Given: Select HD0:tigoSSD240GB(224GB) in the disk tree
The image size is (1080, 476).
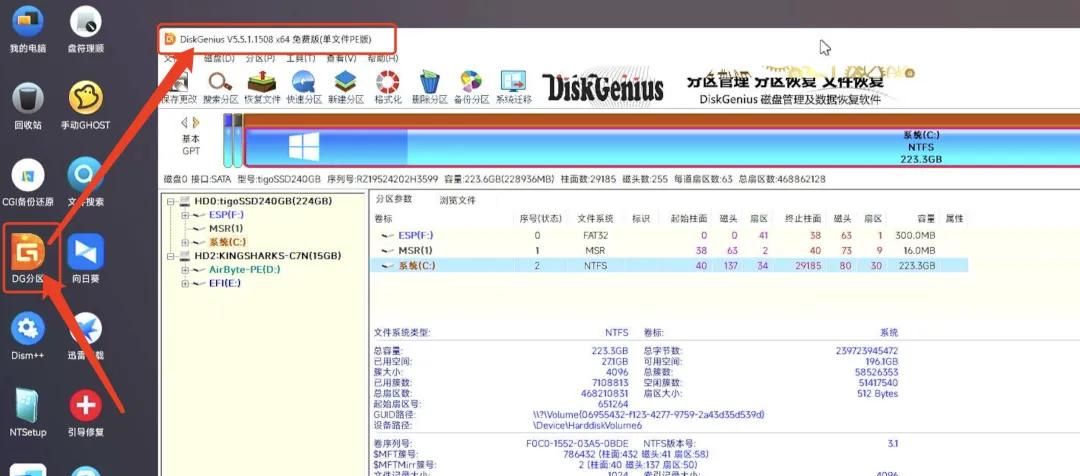Looking at the screenshot, I should click(x=264, y=201).
